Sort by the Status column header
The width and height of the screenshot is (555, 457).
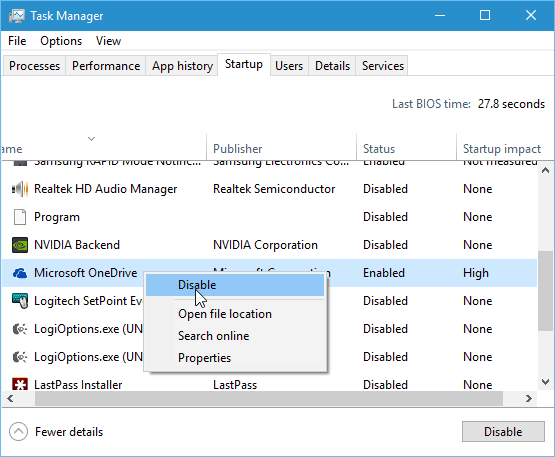[x=406, y=147]
